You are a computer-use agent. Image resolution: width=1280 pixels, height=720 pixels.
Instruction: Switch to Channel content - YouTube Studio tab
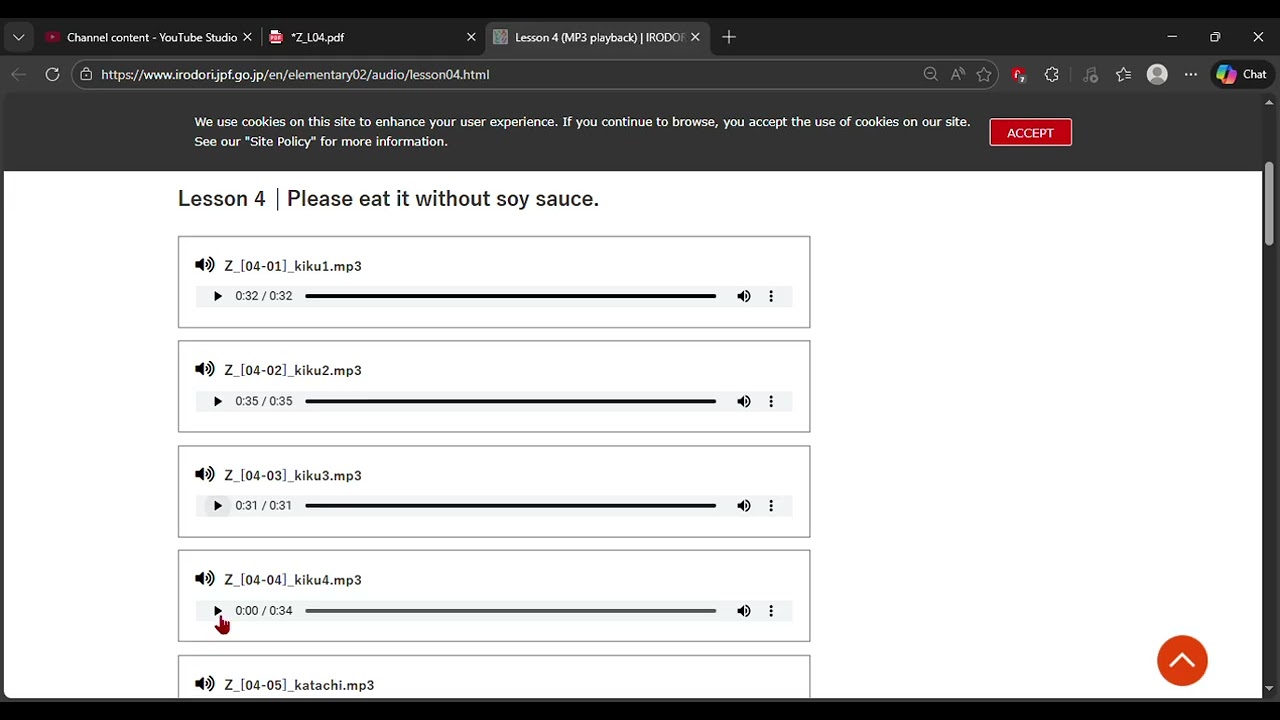click(x=150, y=37)
